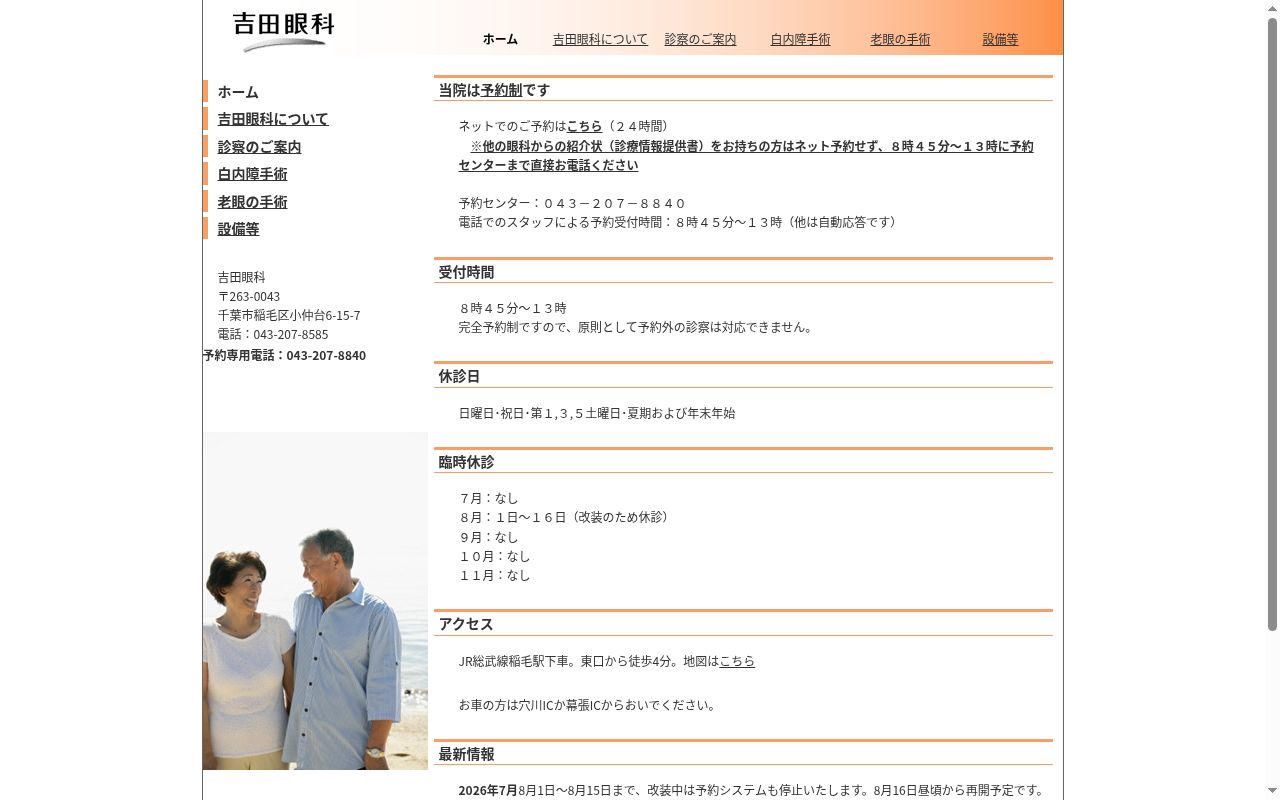Click the 完全予約制ですので notice line
Screen dimensions: 1280x800
click(638, 327)
